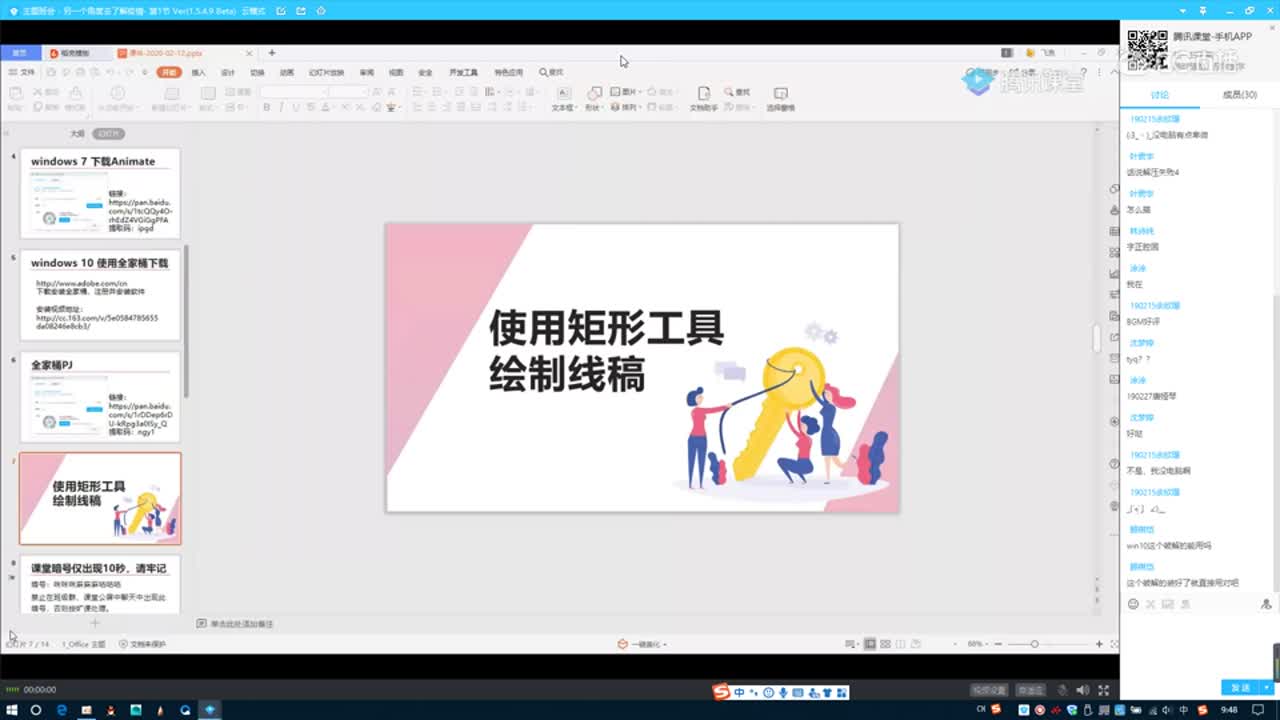Image resolution: width=1280 pixels, height=720 pixels.
Task: Click the 图片 picture insert icon
Action: 624,92
